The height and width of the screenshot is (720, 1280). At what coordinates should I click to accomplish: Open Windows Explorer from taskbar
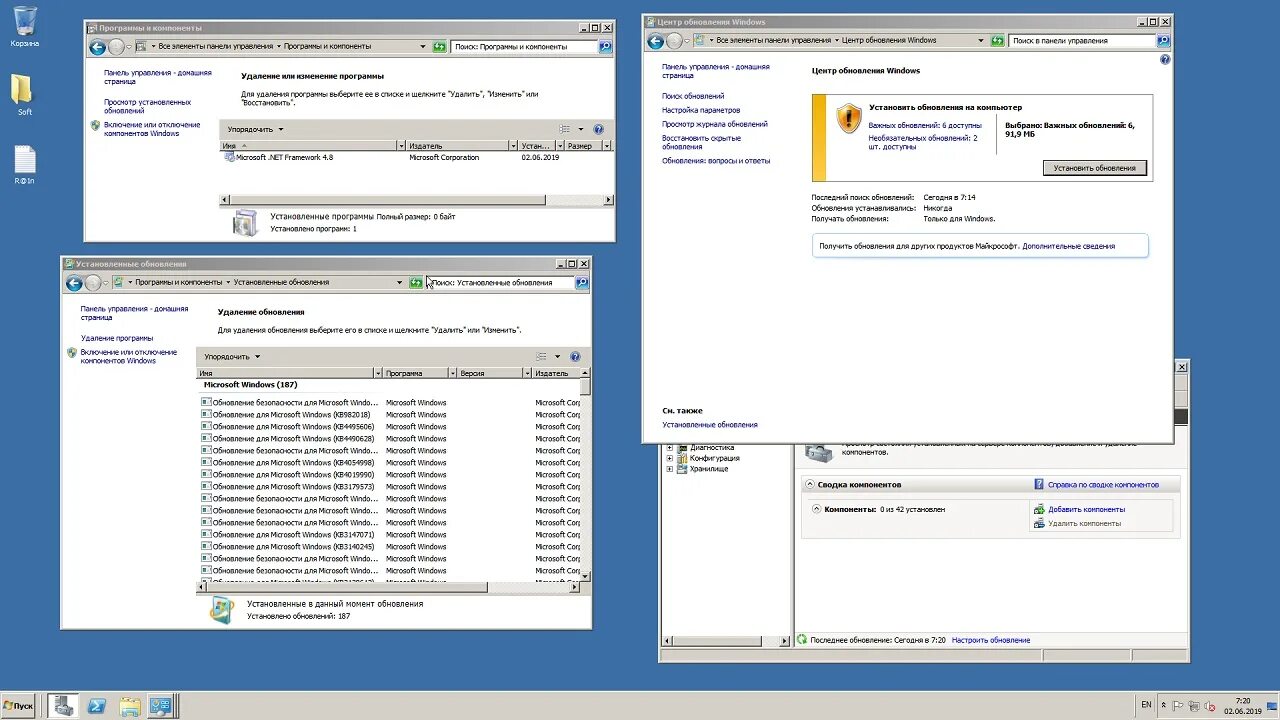[129, 705]
